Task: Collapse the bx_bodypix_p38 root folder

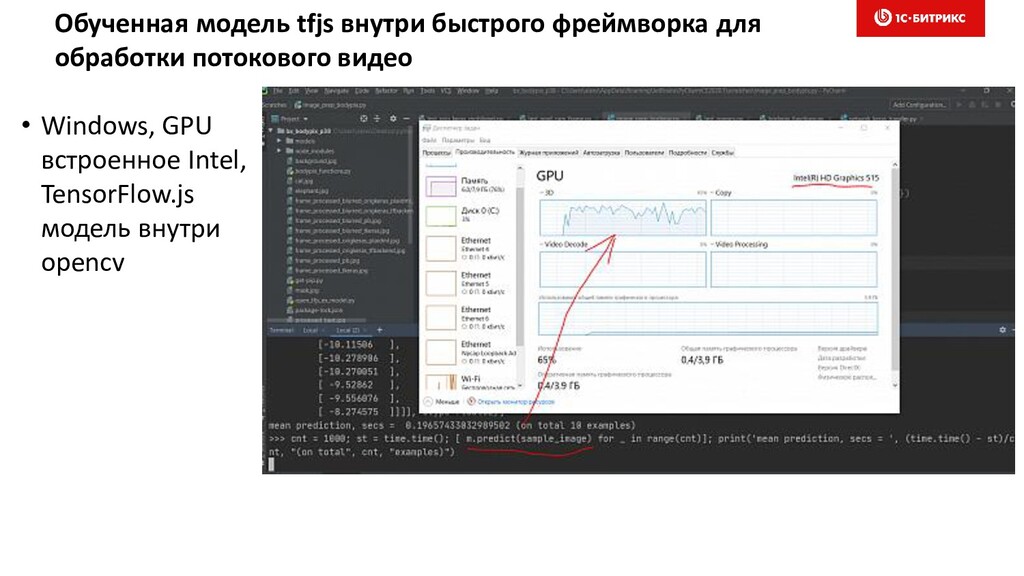Action: [271, 131]
